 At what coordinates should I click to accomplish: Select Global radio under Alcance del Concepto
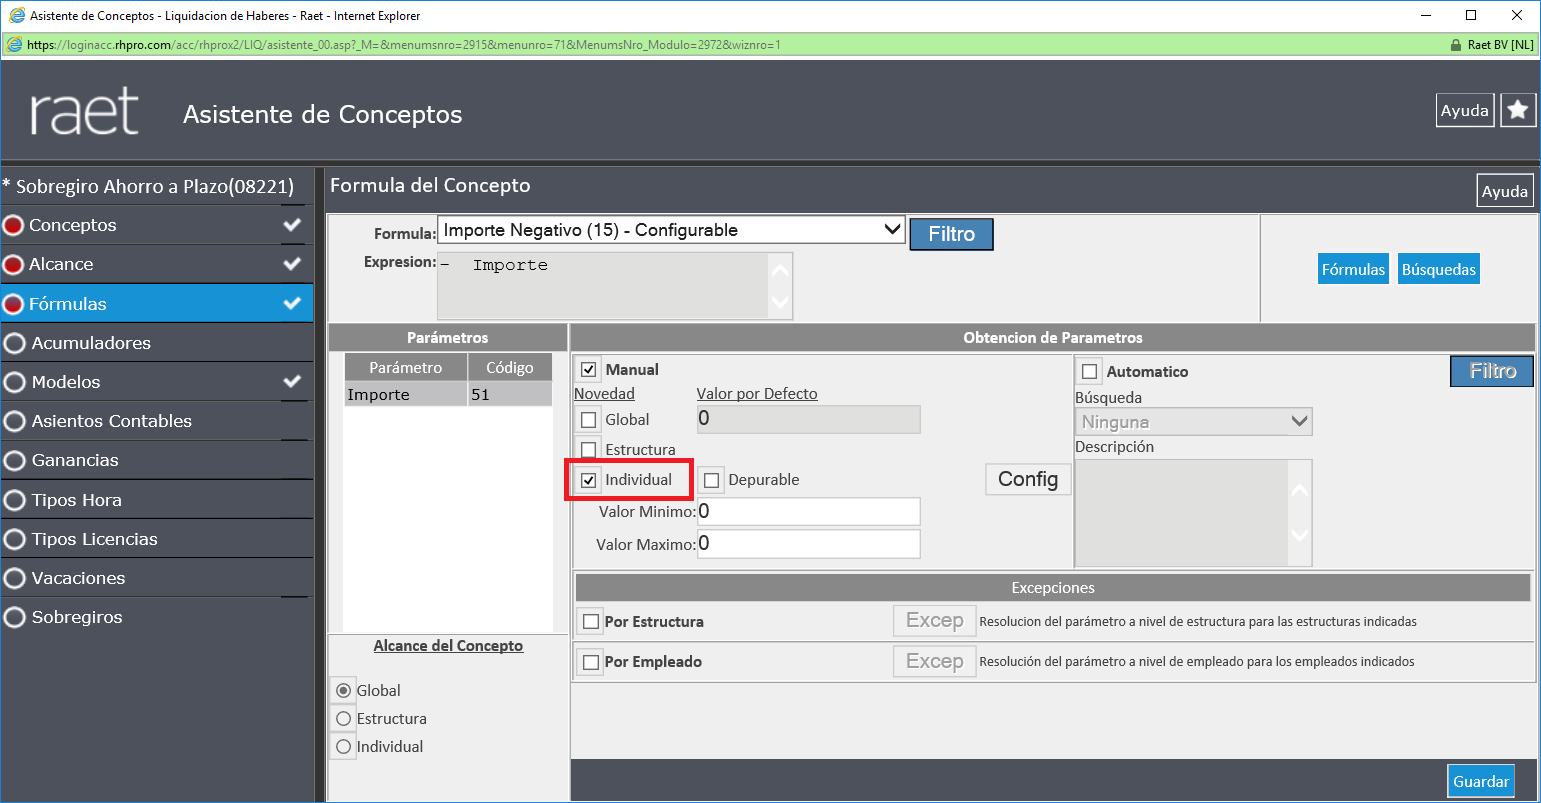[344, 691]
